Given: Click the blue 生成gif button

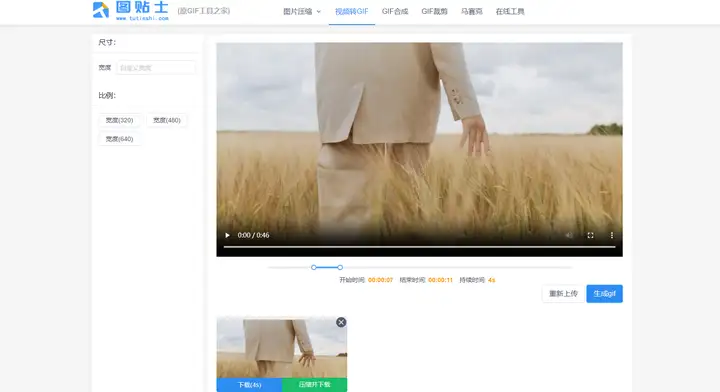Looking at the screenshot, I should (x=604, y=294).
